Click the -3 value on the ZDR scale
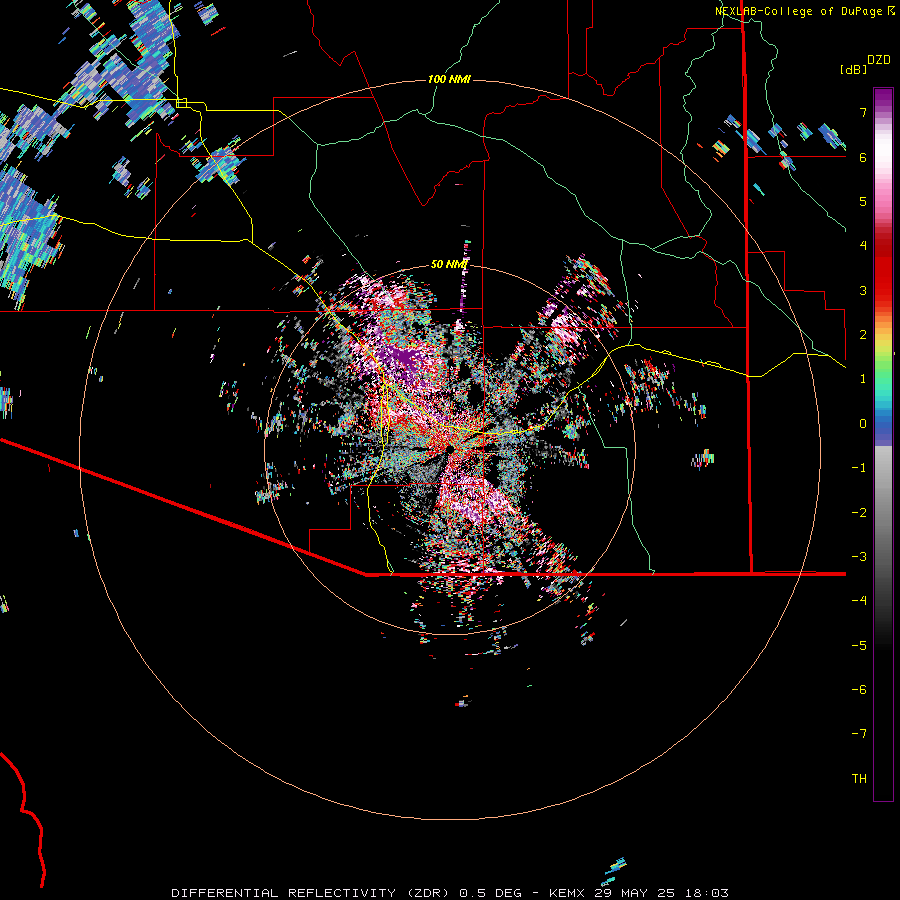 pyautogui.click(x=859, y=557)
